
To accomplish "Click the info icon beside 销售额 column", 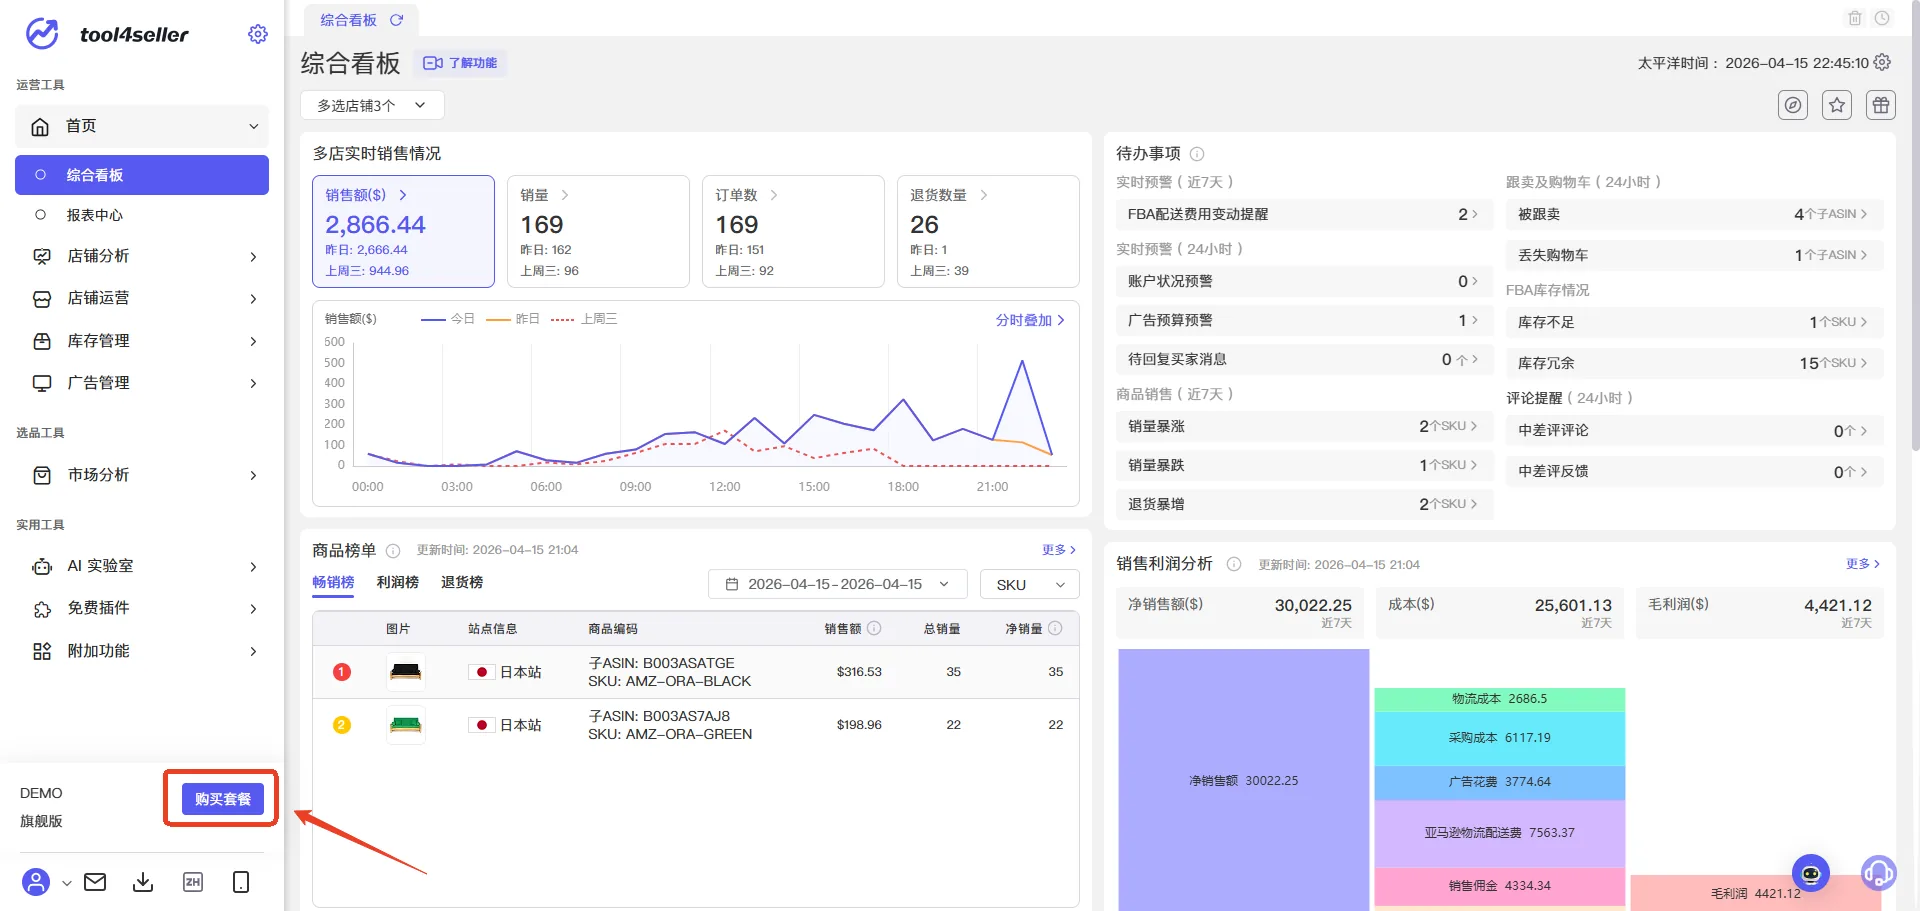I will 874,628.
